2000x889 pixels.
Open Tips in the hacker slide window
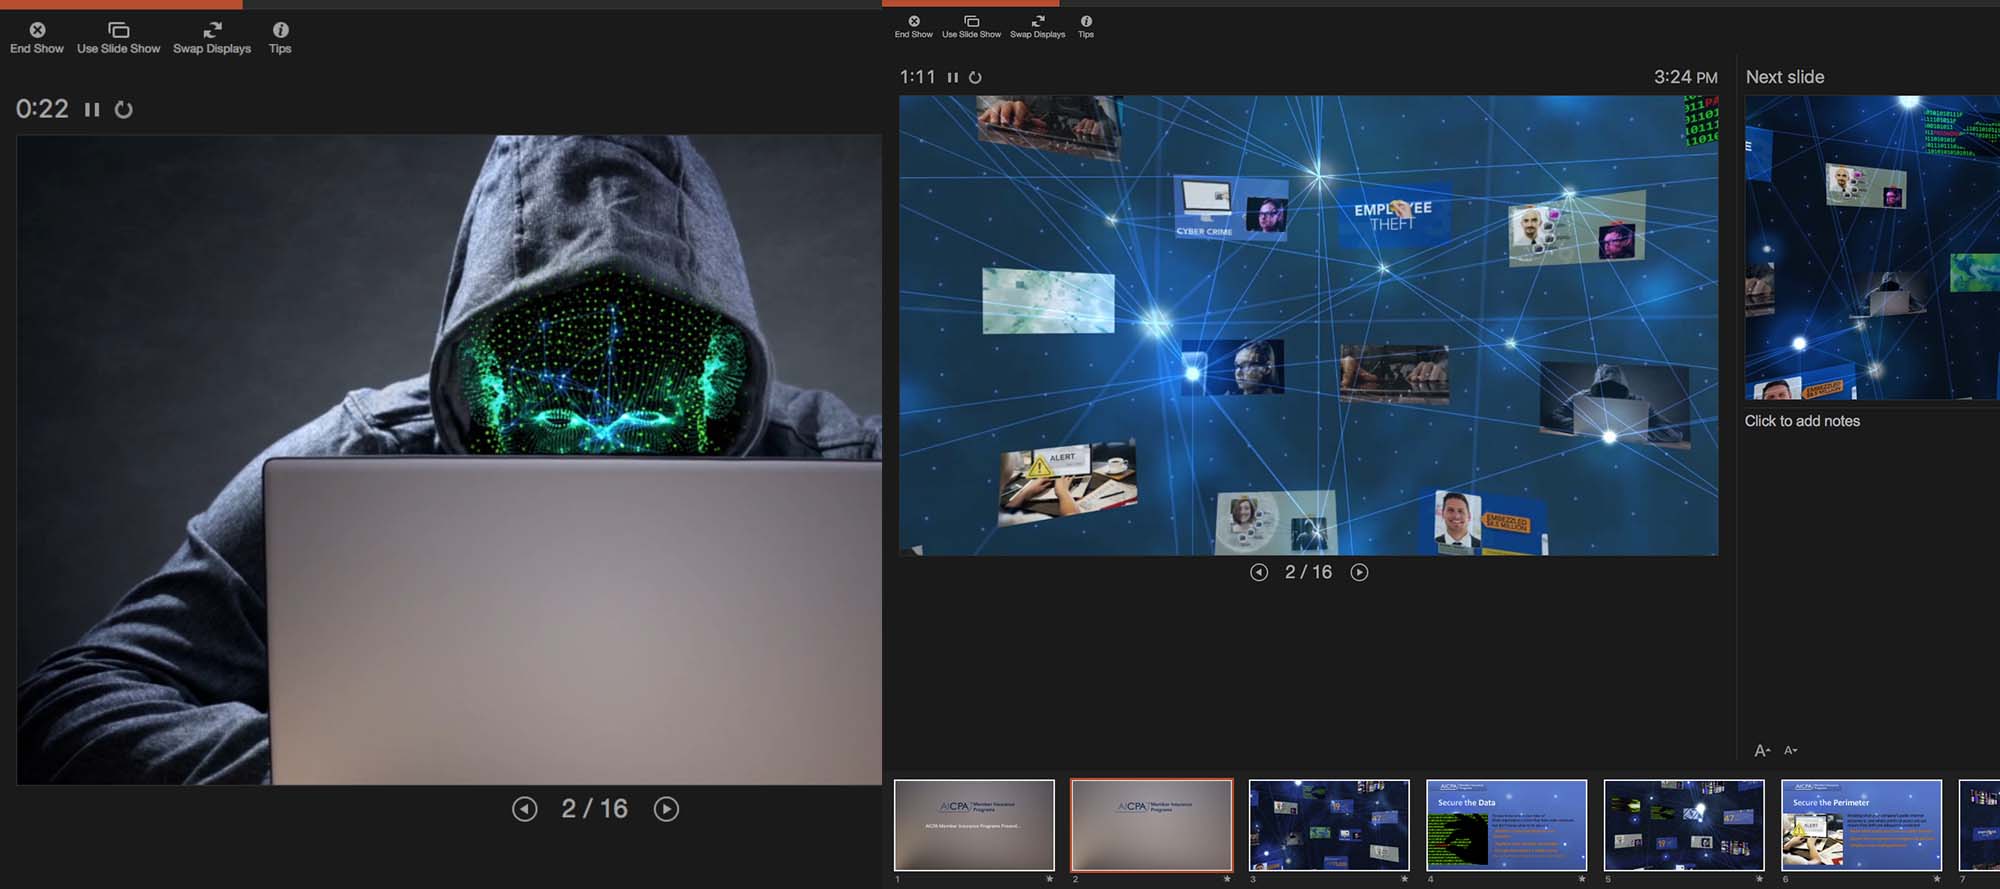tap(280, 38)
